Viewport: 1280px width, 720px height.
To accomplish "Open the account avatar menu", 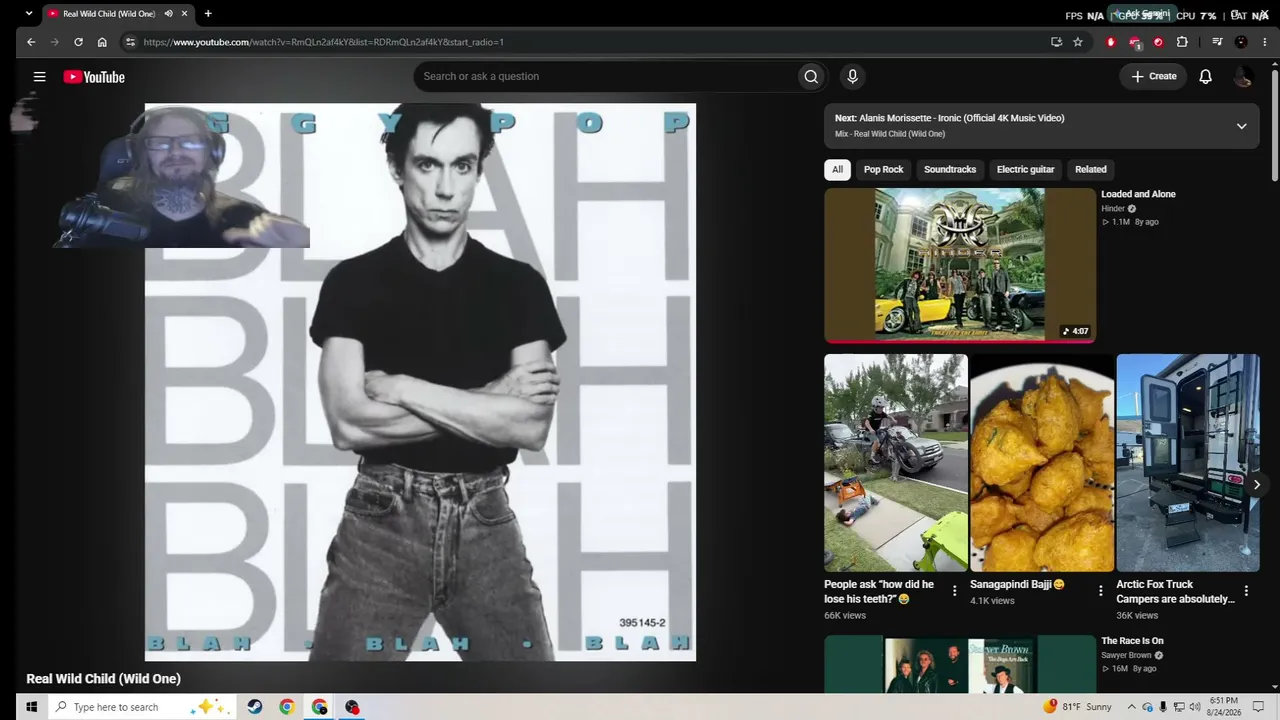I will coord(1242,76).
